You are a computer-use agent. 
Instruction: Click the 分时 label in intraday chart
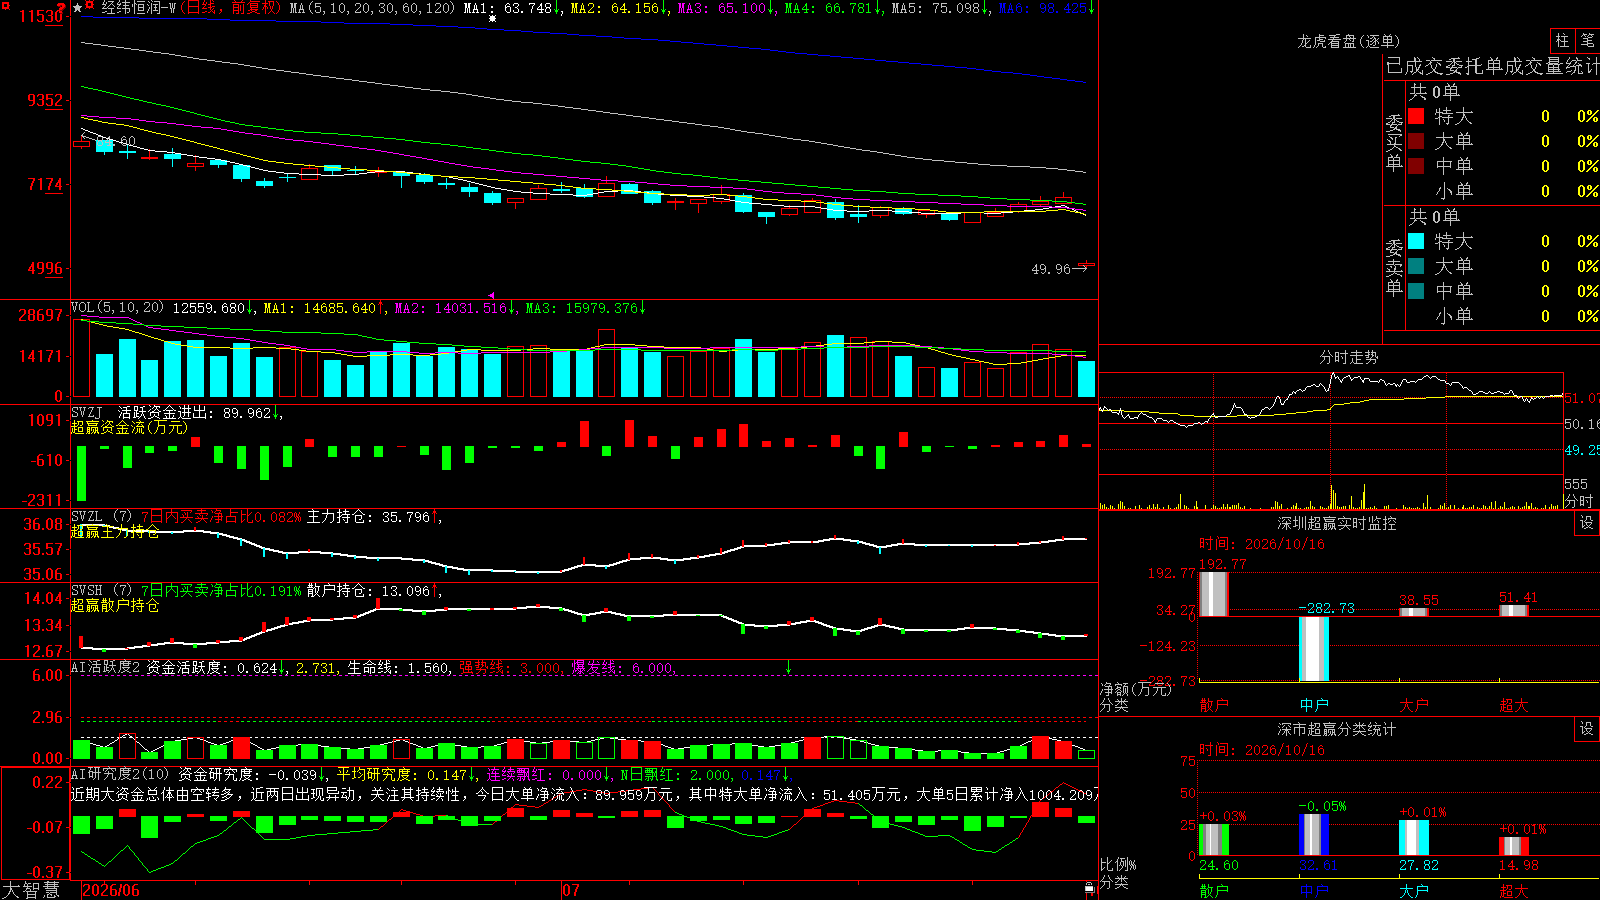pos(1578,500)
